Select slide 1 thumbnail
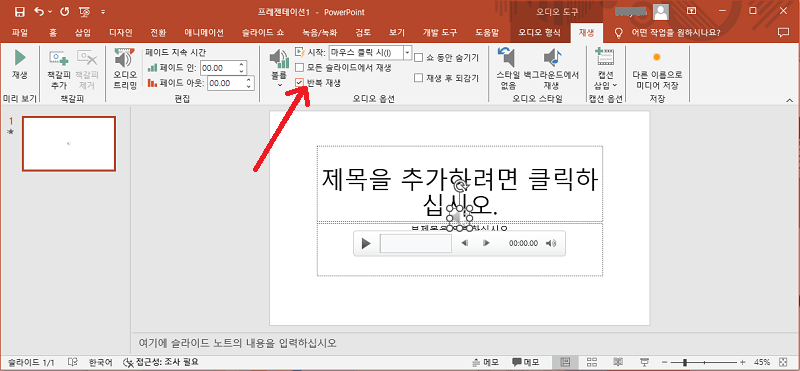The width and height of the screenshot is (800, 371). (x=69, y=143)
